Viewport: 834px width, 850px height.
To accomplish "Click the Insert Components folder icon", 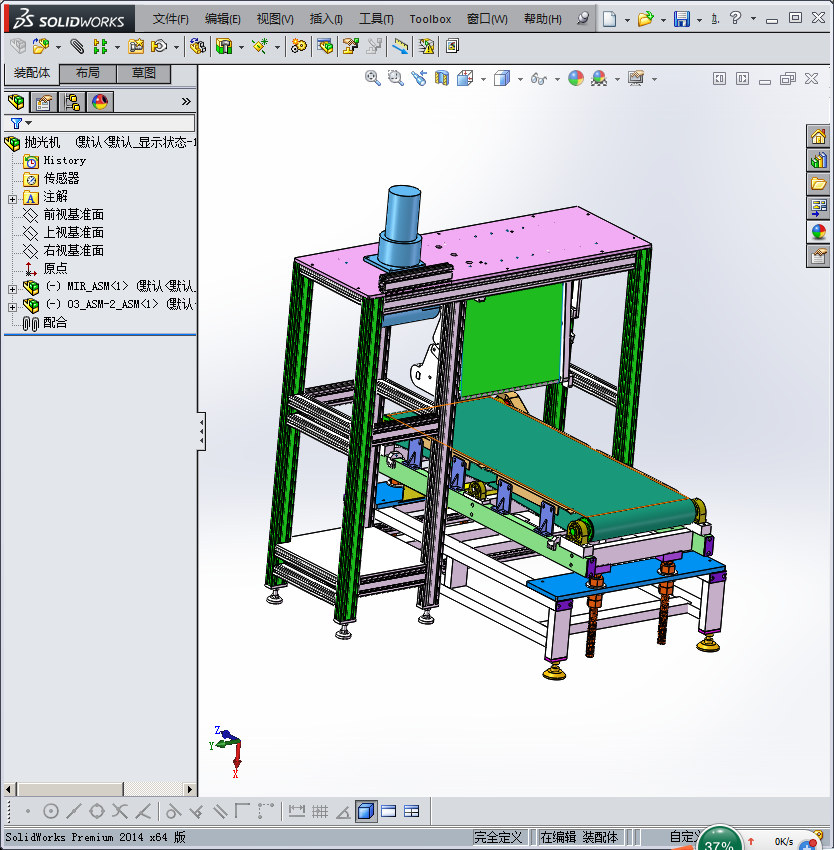I will click(41, 46).
